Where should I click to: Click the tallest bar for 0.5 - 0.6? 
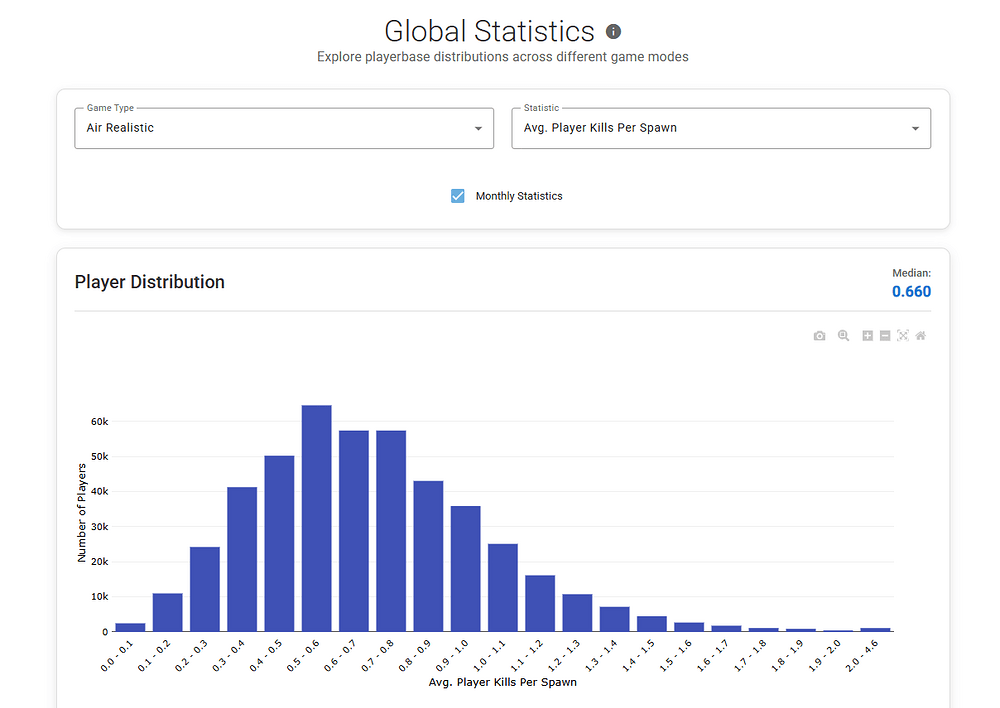click(316, 518)
